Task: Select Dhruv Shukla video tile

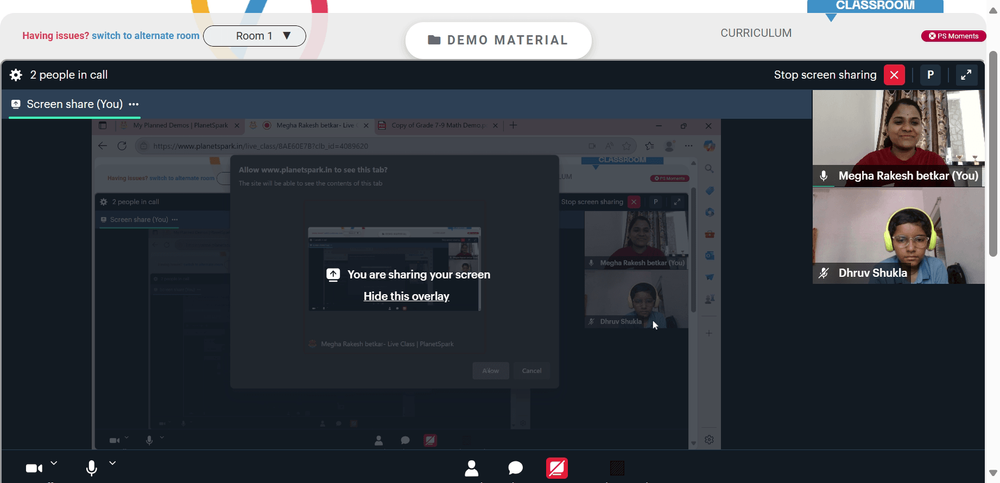Action: 898,236
